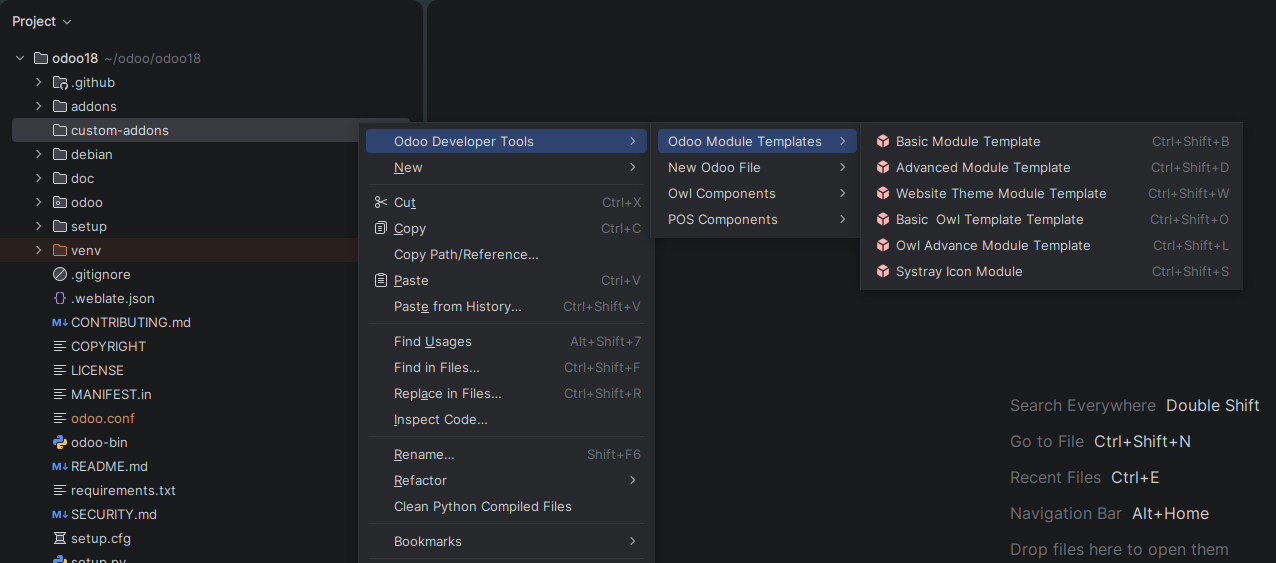This screenshot has width=1276, height=563.
Task: Click the markdown icon of README.md
Action: 60,466
